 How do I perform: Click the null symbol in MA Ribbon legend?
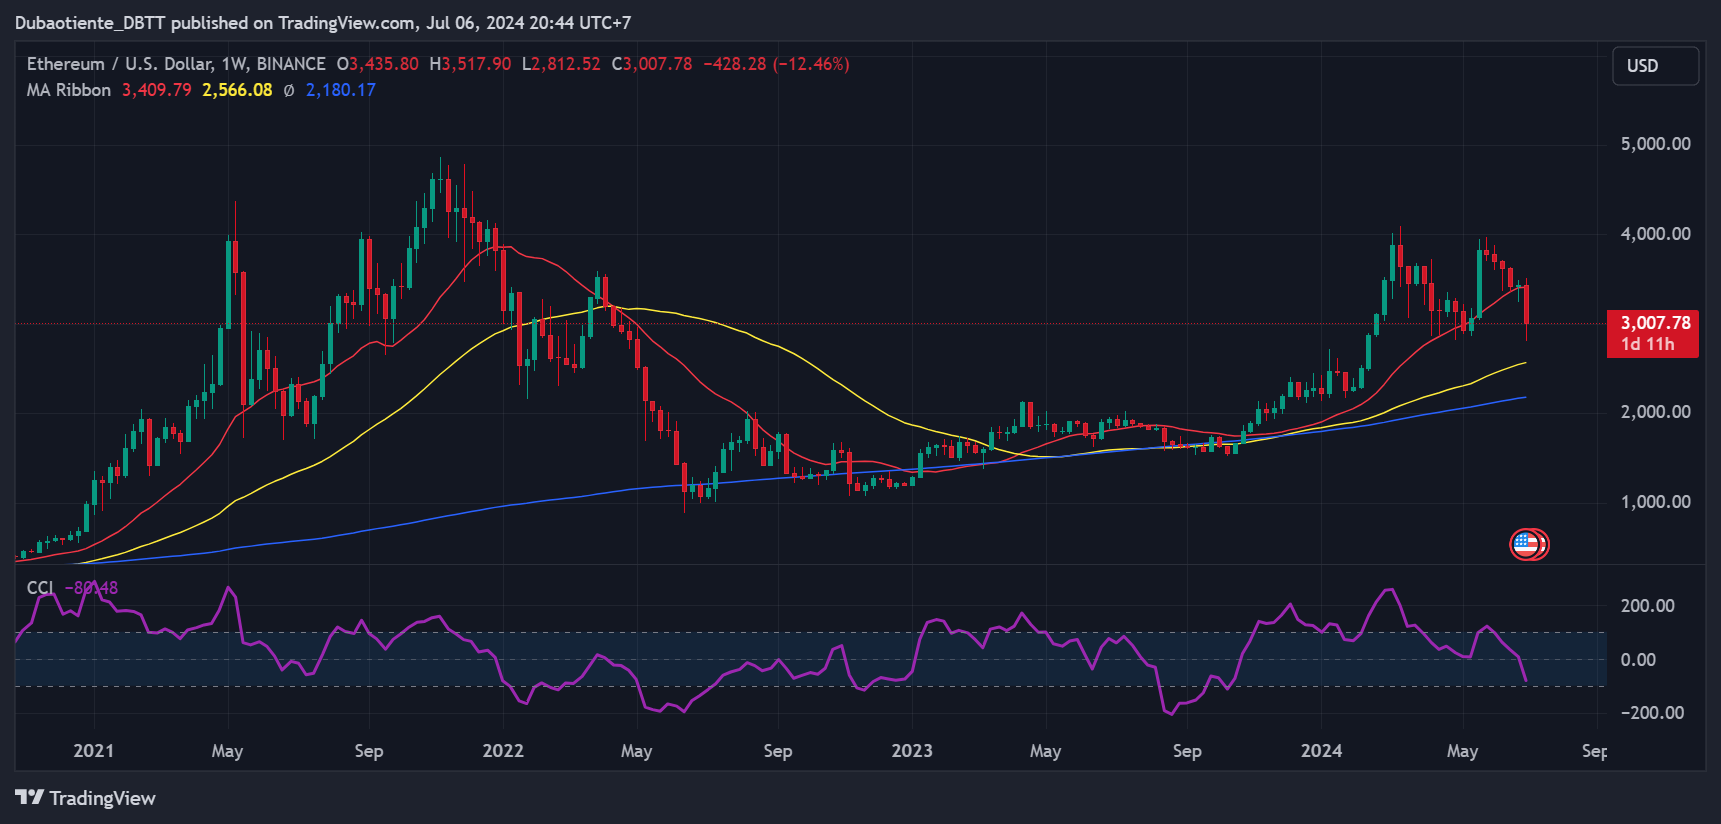coord(289,90)
